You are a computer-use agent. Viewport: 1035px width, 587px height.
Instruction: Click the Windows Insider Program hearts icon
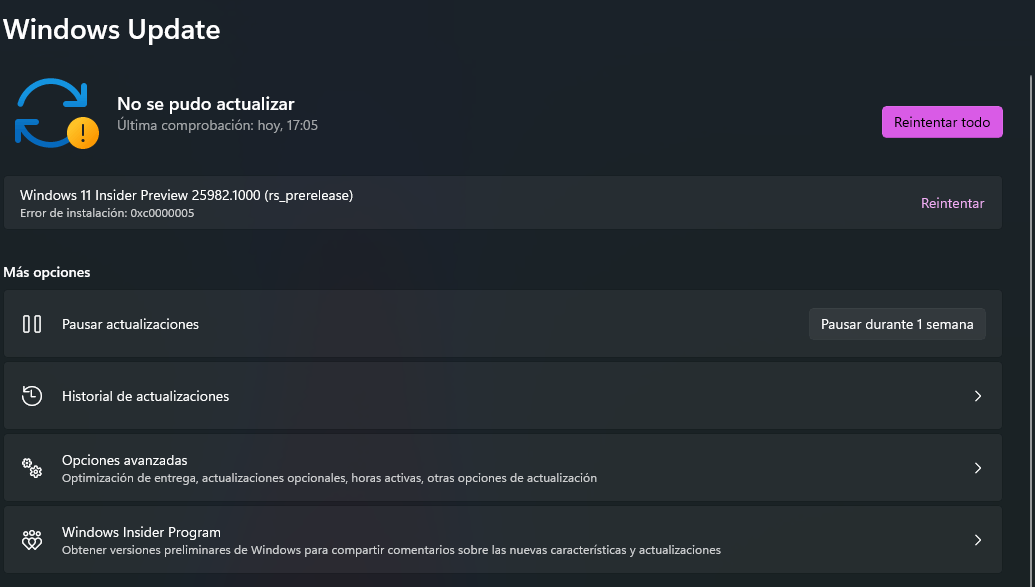pos(32,540)
